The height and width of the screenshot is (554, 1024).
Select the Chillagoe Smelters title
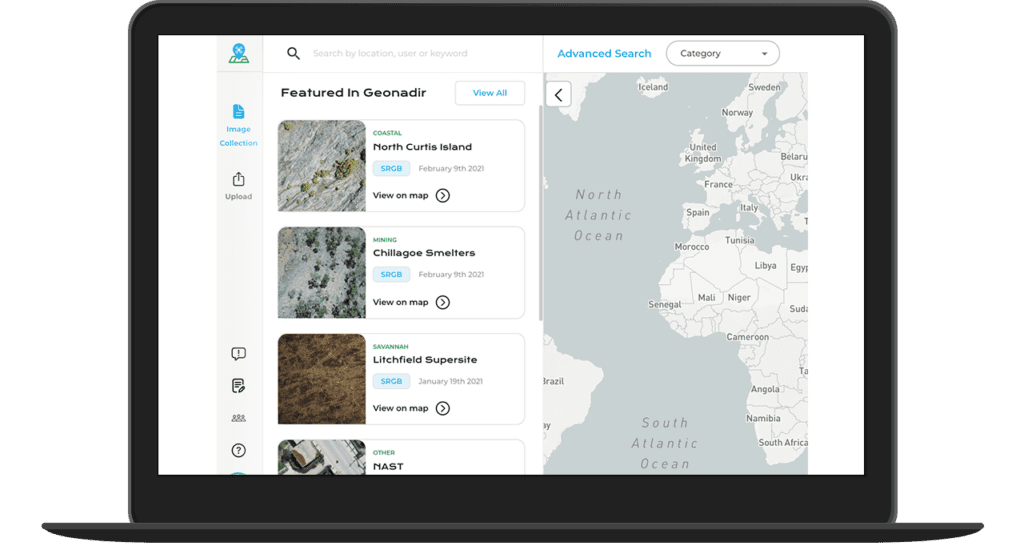(424, 253)
